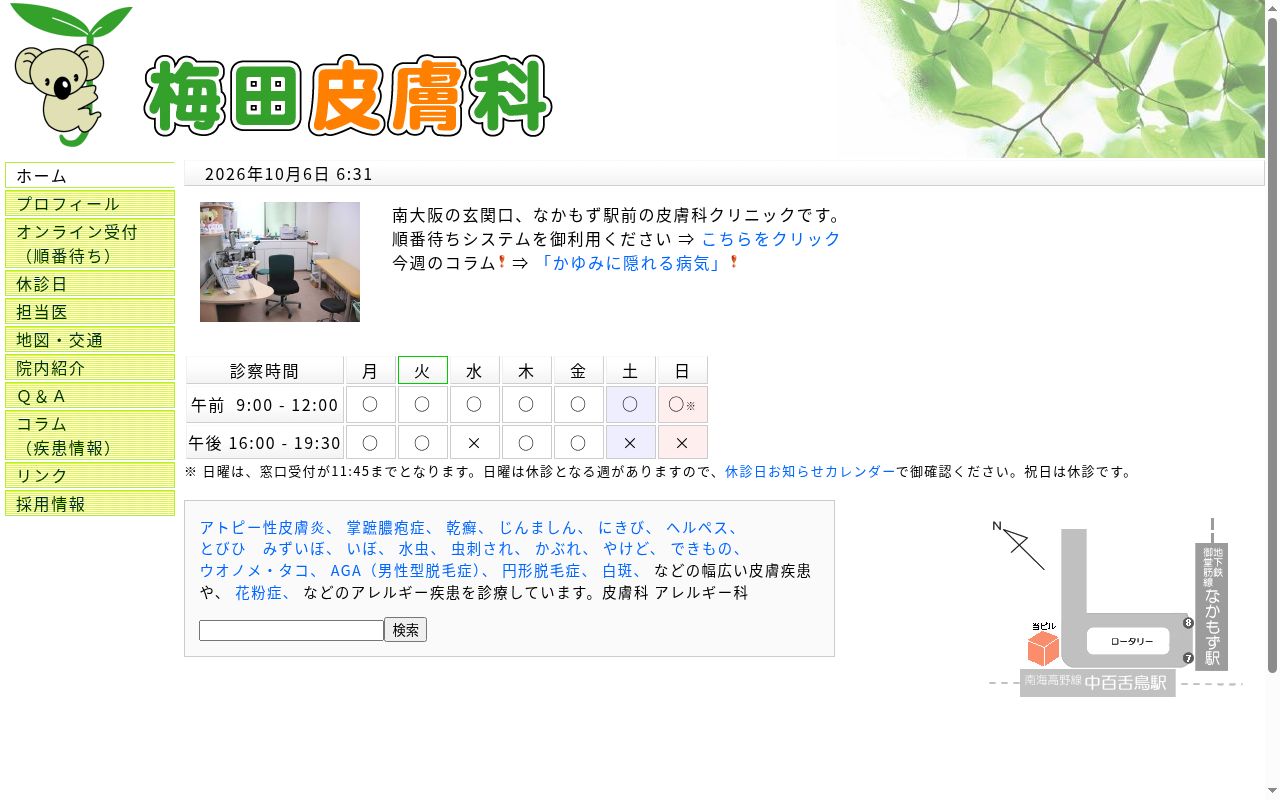Open the 地図・交通 menu item

[x=90, y=339]
